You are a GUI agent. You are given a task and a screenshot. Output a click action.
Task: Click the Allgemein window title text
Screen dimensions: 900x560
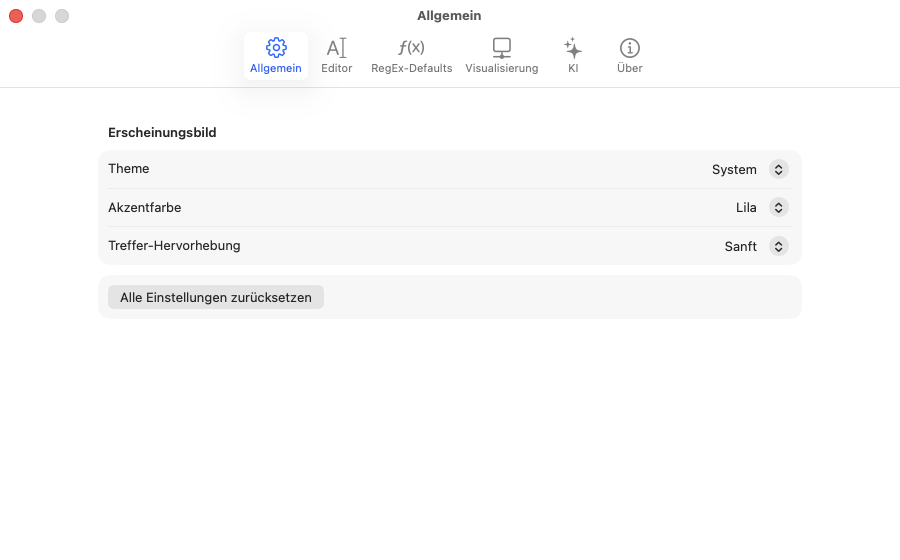[x=449, y=15]
